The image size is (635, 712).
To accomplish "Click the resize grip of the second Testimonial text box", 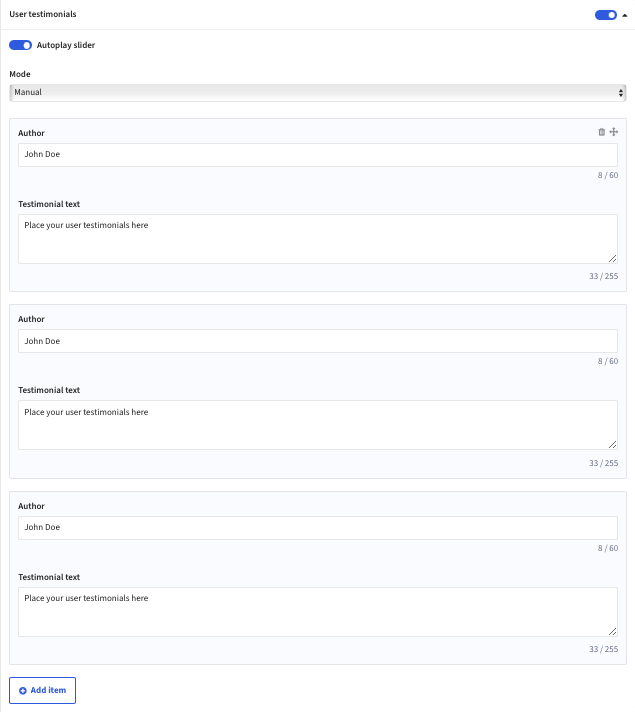I will pos(612,445).
